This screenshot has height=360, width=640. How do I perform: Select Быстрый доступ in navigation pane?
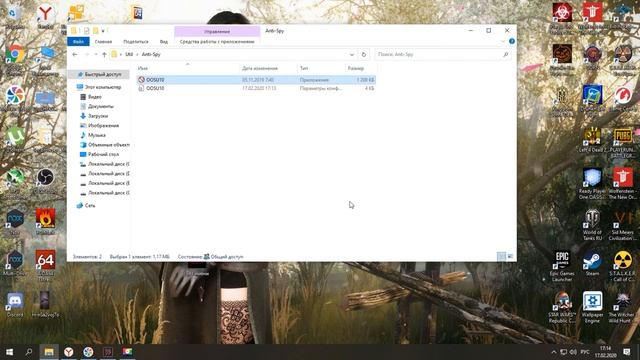click(99, 74)
